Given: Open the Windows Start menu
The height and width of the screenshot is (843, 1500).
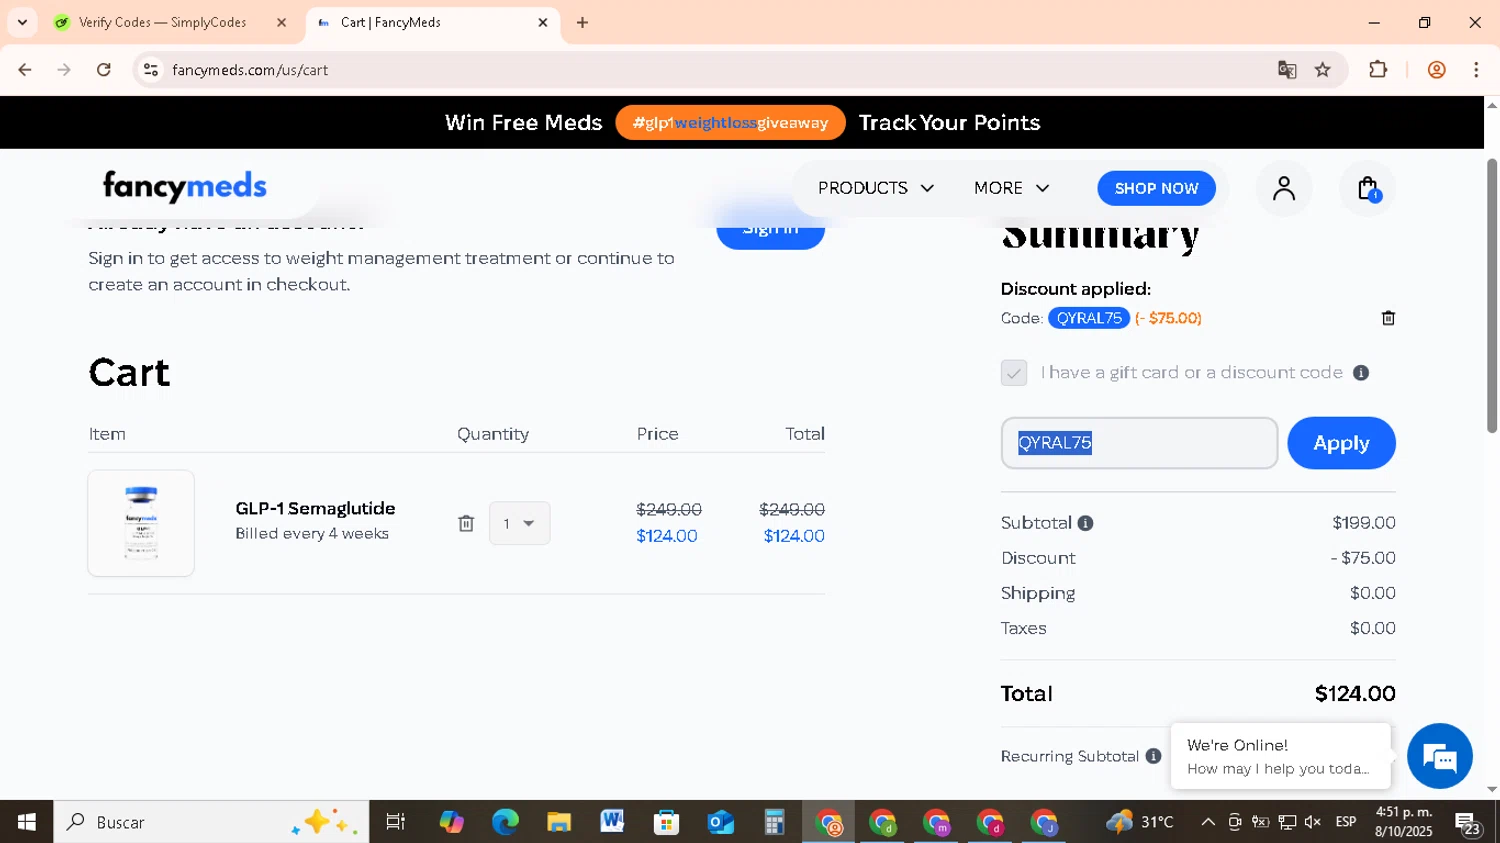Looking at the screenshot, I should pyautogui.click(x=27, y=822).
